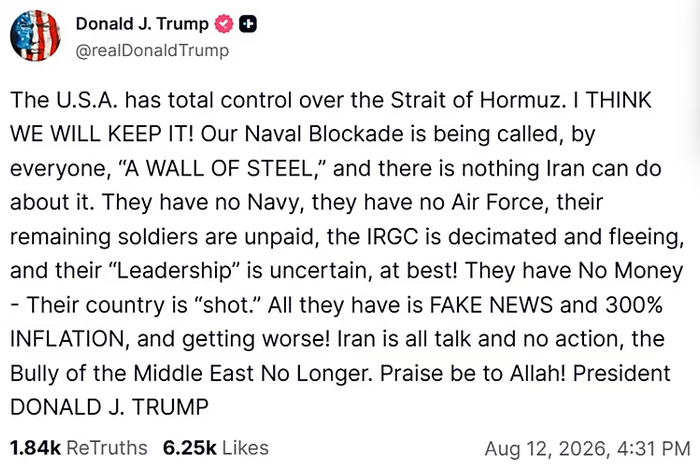Click the 4:31 PM time text
This screenshot has width=700, height=468.
pos(654,449)
